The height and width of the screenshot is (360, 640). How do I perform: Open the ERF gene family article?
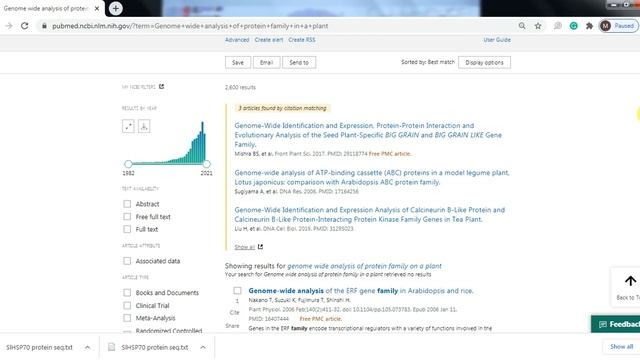click(x=361, y=291)
